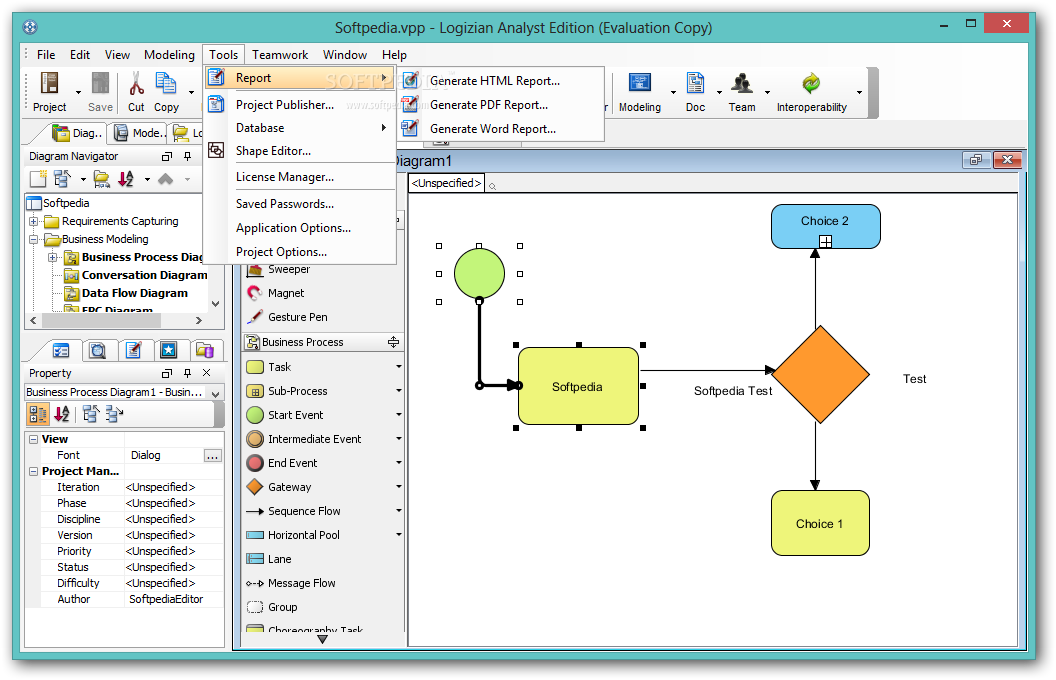Viewport: 1056px width, 680px height.
Task: Select the Choice 2 shape
Action: [825, 227]
